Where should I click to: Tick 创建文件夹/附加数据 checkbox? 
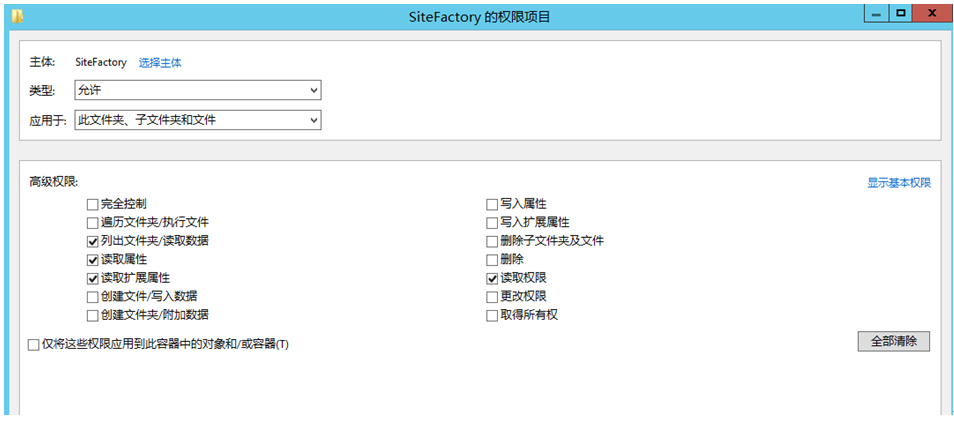(93, 315)
